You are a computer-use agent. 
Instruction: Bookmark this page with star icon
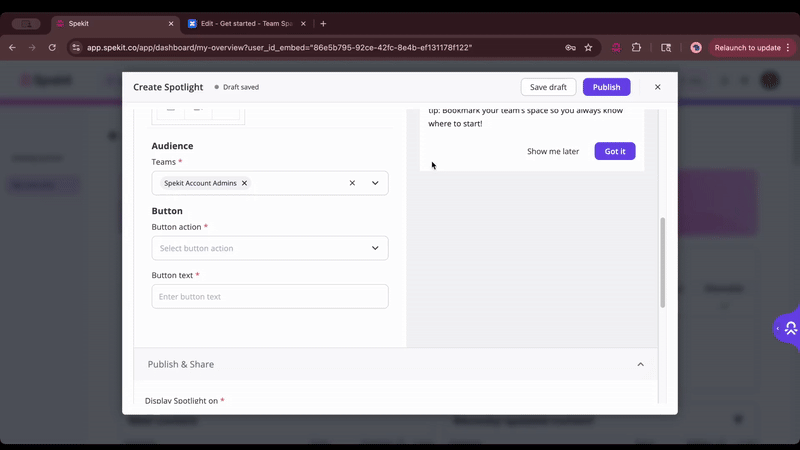click(x=588, y=47)
